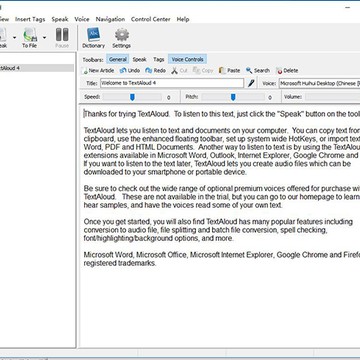Select the TextAloud 4 article in list
This screenshot has width=360, height=360.
pyautogui.click(x=37, y=68)
